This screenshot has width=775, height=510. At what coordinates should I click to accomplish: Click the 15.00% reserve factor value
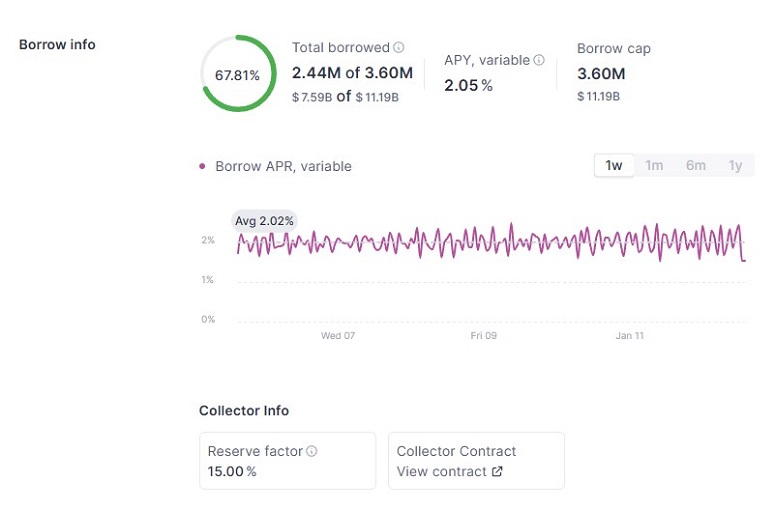click(231, 472)
